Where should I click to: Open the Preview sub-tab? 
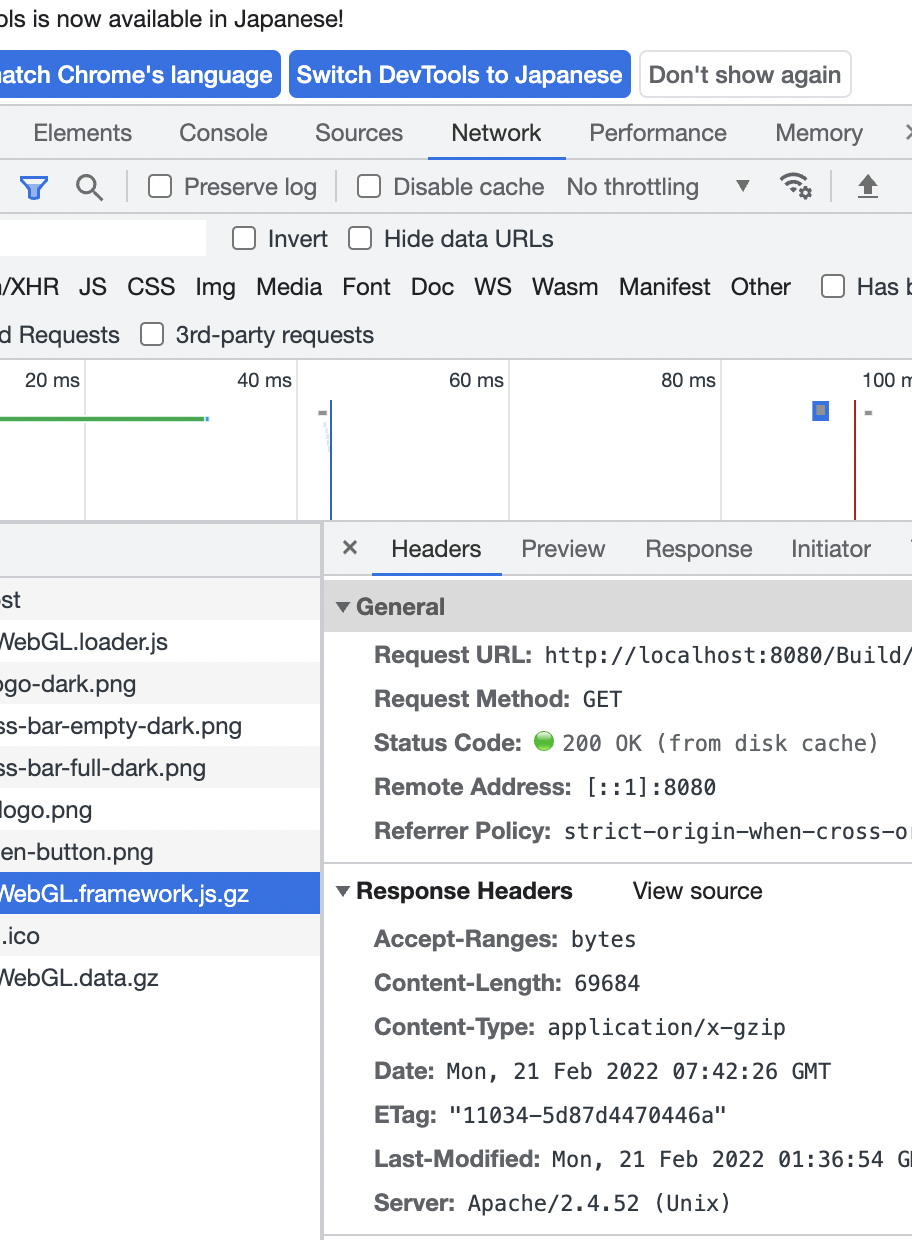coord(563,549)
